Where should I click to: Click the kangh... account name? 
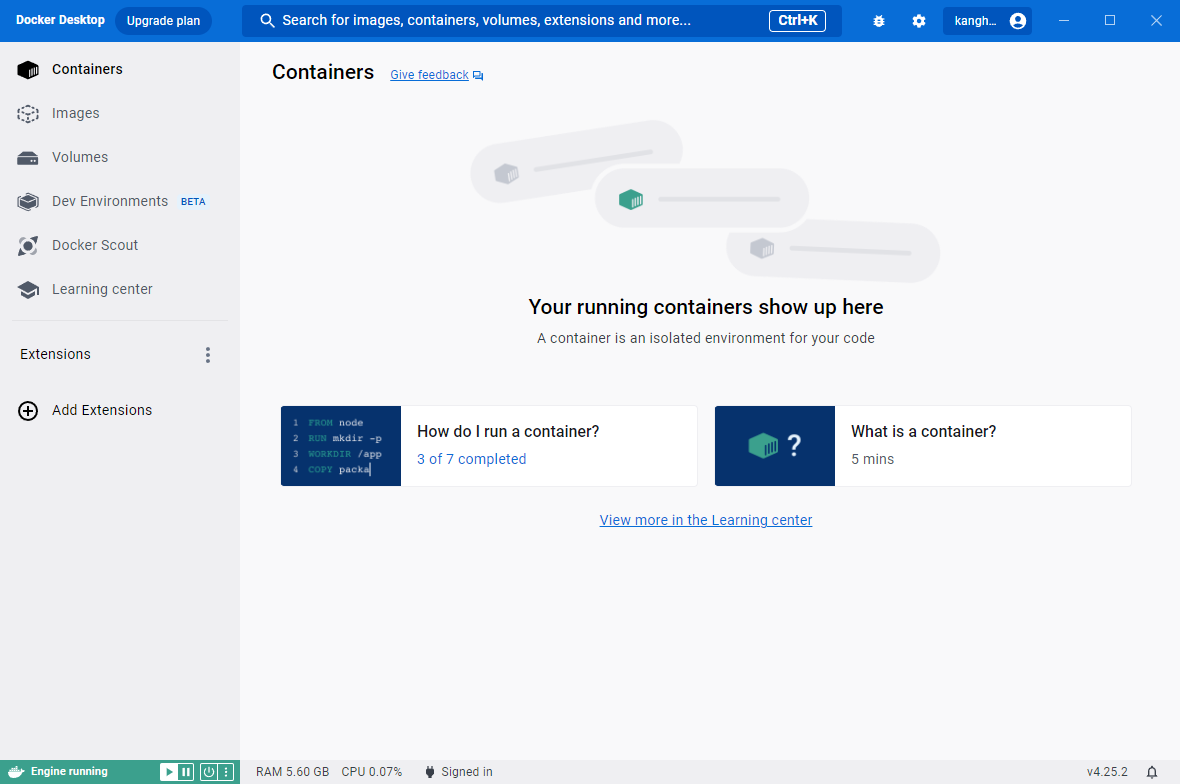[975, 21]
